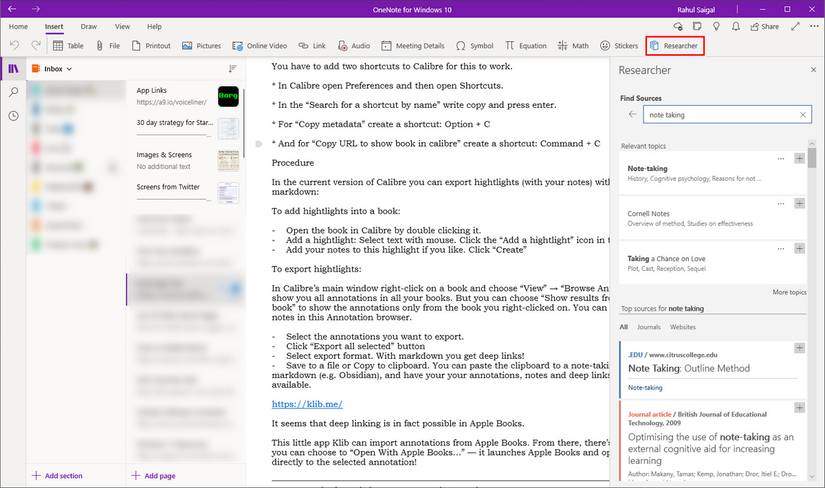Click Add page
This screenshot has height=488, width=825.
pos(154,475)
